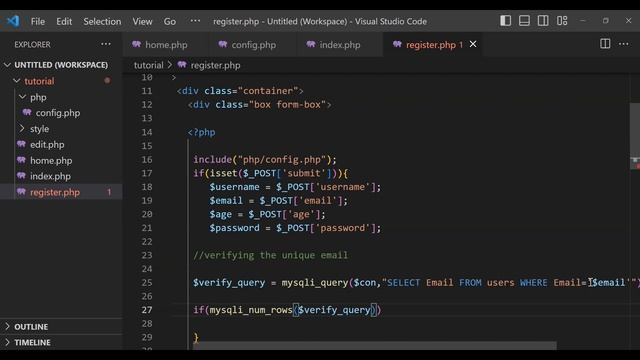Screen dimensions: 640x360
Task: Click the modified dot on tutorial folder
Action: point(107,81)
